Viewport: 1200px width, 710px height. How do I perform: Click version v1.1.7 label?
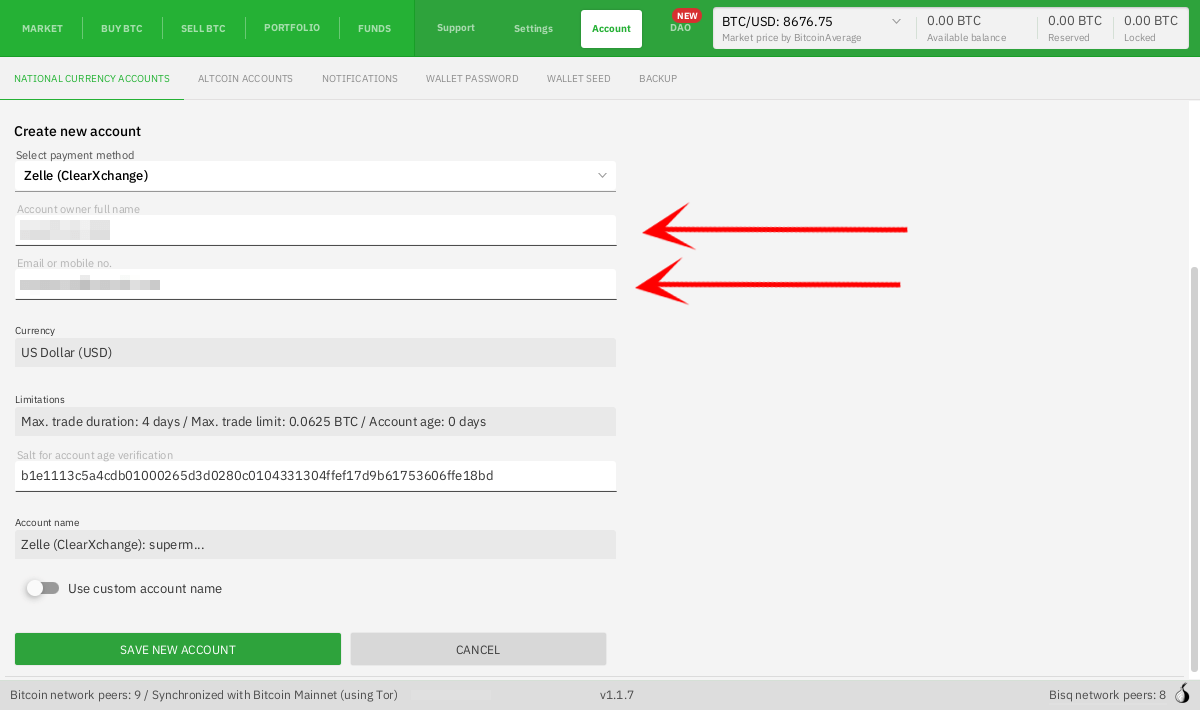coord(617,695)
